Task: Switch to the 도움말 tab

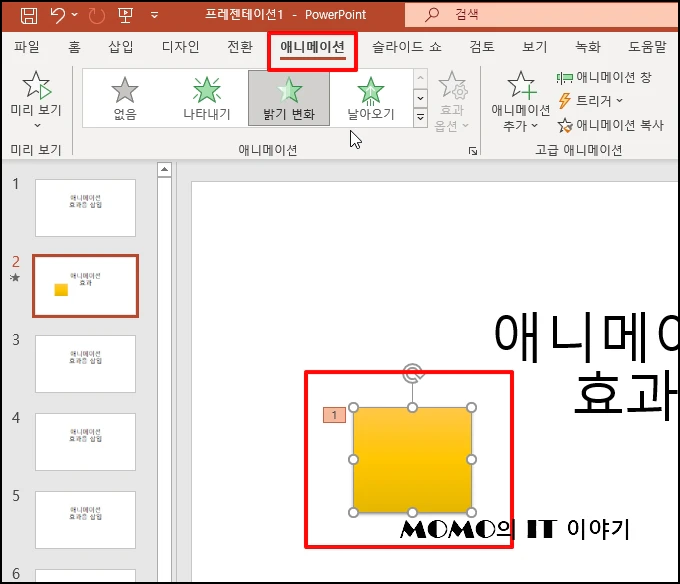Action: coord(647,46)
